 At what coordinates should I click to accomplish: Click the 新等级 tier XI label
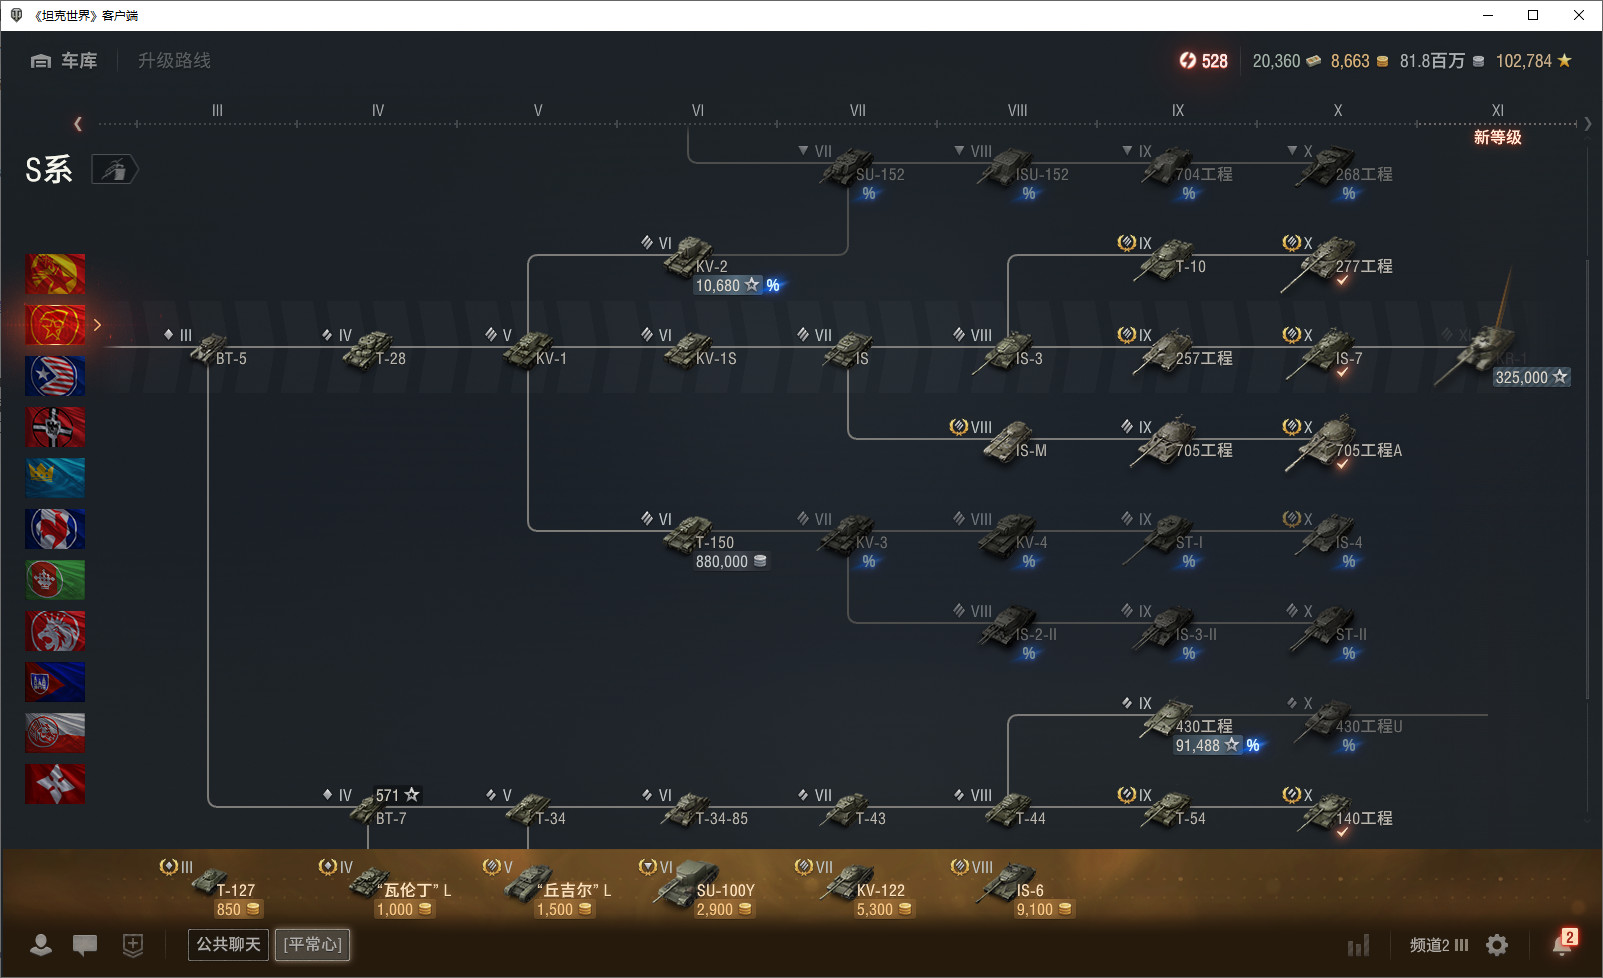pyautogui.click(x=1497, y=137)
